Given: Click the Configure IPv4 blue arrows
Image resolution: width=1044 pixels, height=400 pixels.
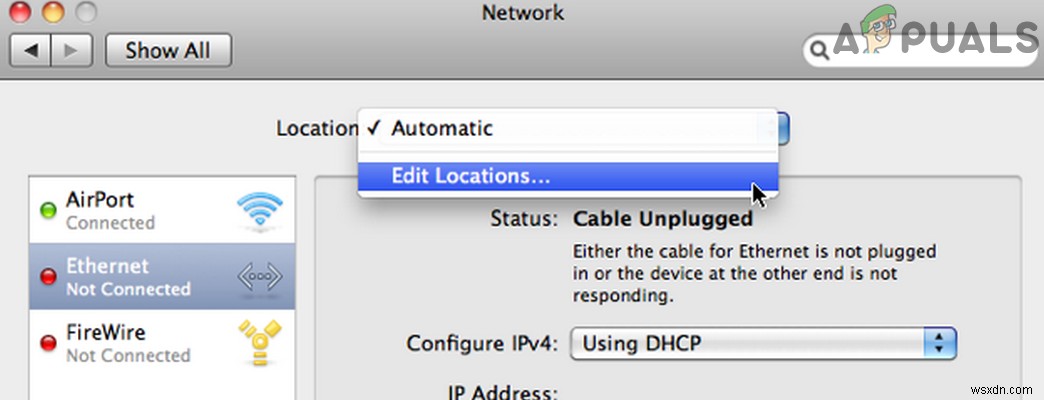Looking at the screenshot, I should 938,344.
